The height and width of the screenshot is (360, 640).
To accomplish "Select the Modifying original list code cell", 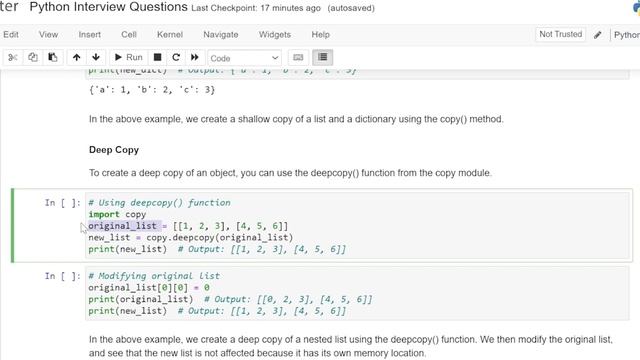I will [x=357, y=293].
